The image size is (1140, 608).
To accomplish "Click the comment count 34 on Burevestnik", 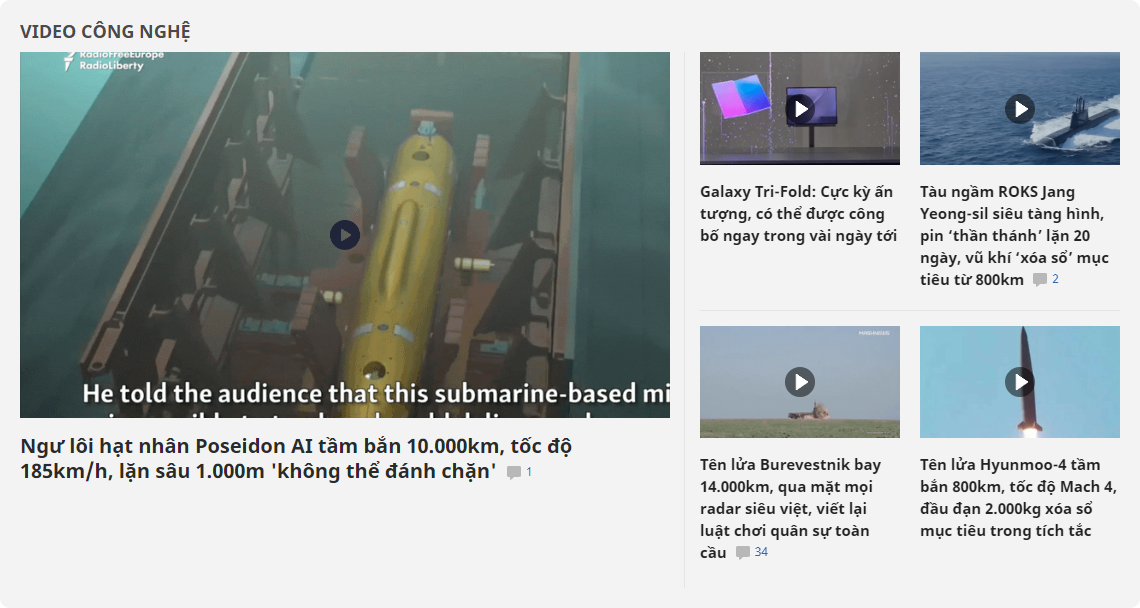I will [761, 552].
